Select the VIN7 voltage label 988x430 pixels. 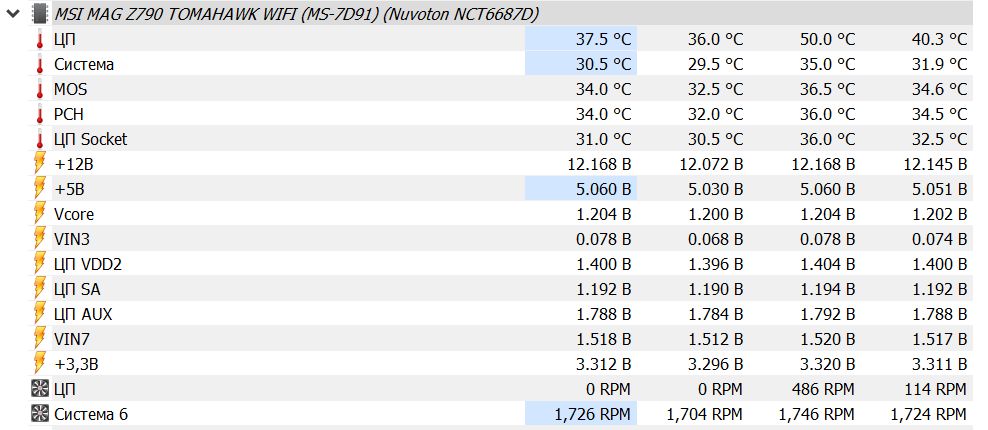coord(71,339)
